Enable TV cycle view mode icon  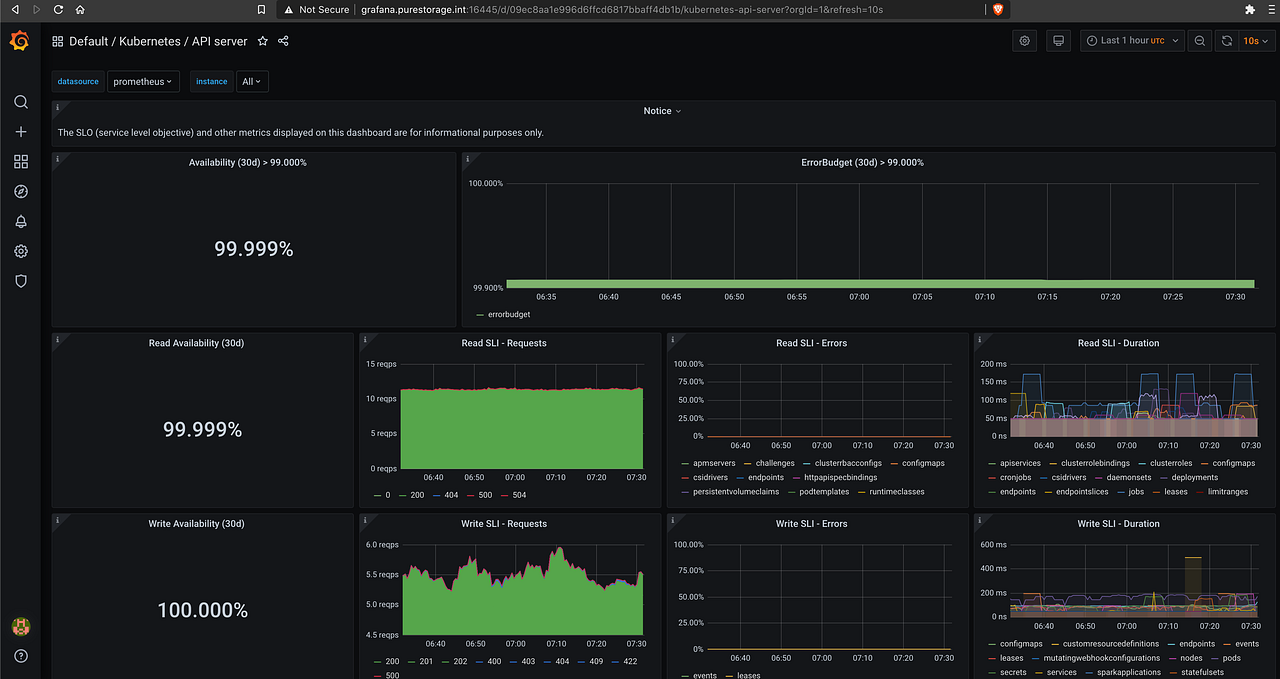click(x=1057, y=40)
